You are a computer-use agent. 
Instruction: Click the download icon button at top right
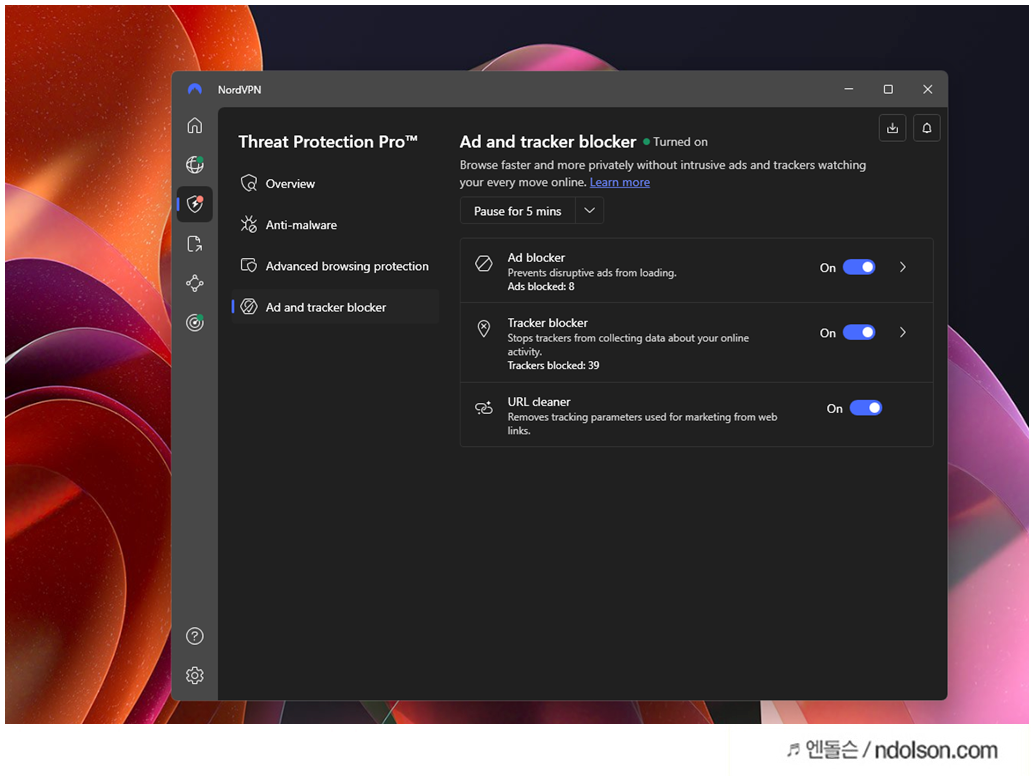892,128
